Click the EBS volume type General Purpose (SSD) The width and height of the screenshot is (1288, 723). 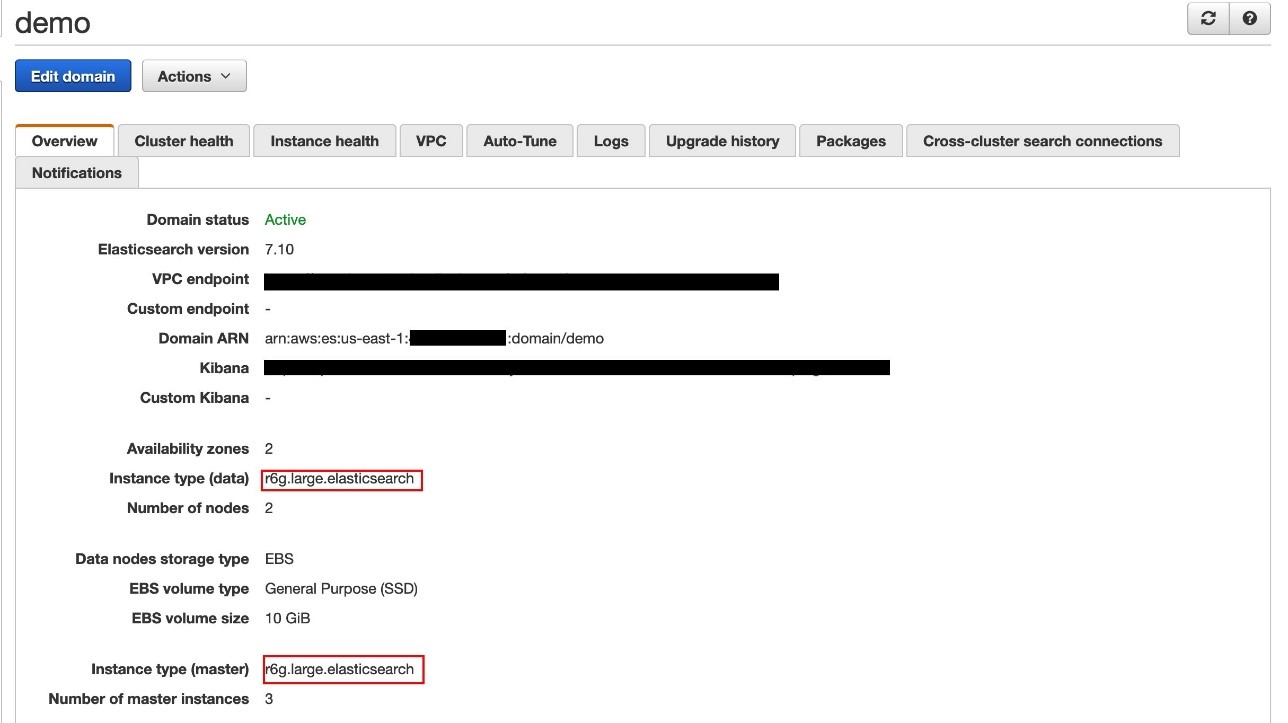pos(341,589)
